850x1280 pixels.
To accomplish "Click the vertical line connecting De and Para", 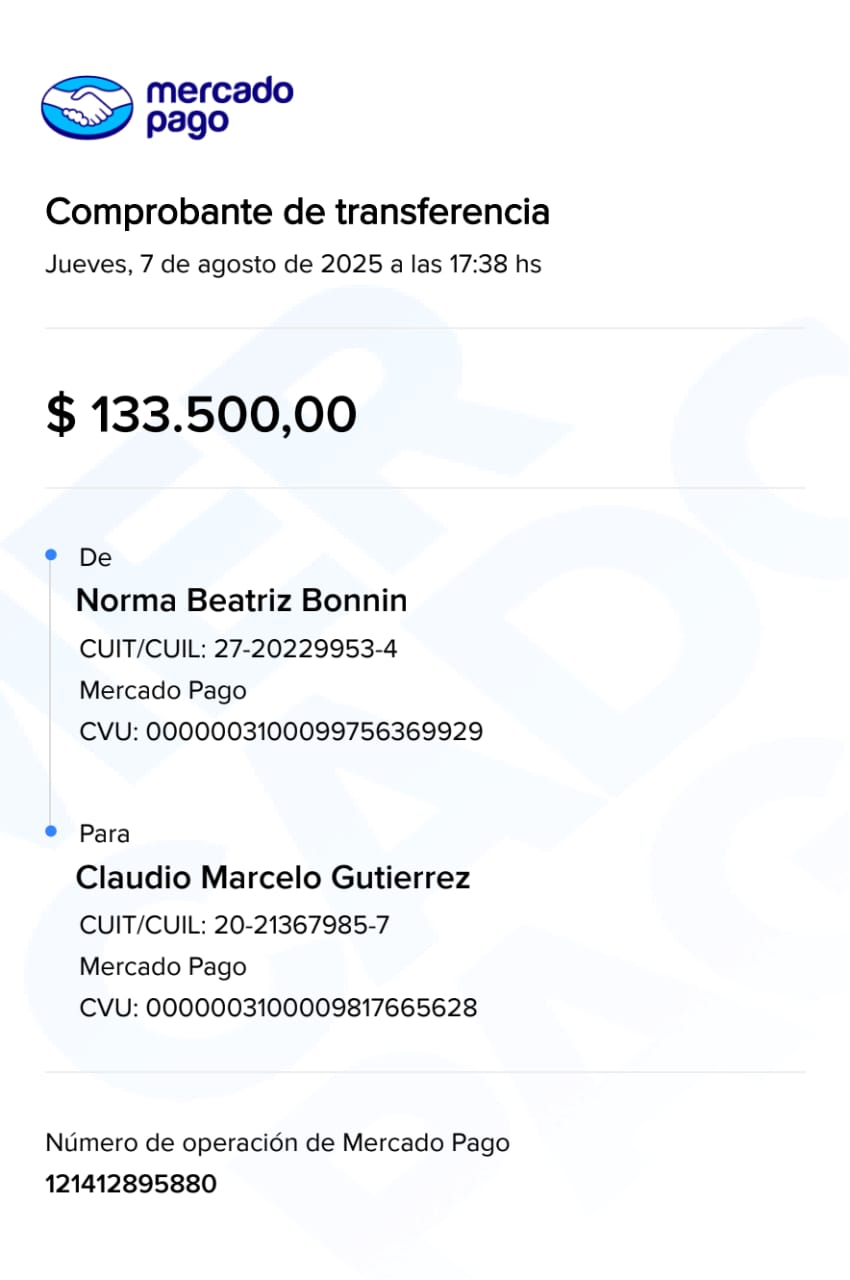I will pyautogui.click(x=51, y=690).
